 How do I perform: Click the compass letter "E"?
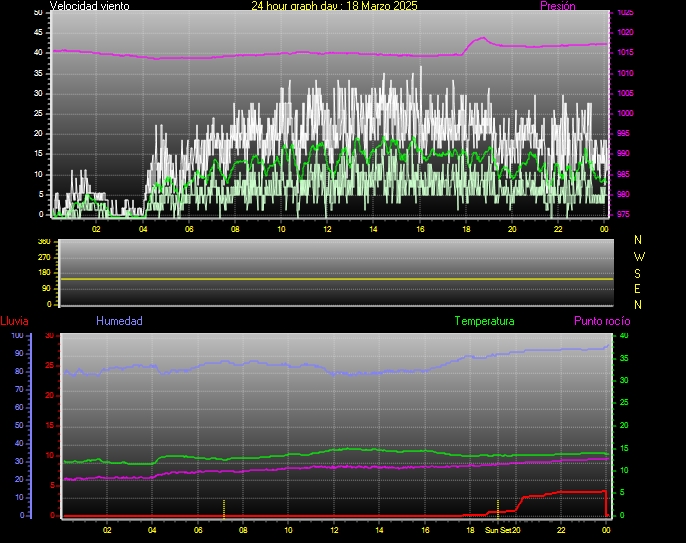point(637,289)
